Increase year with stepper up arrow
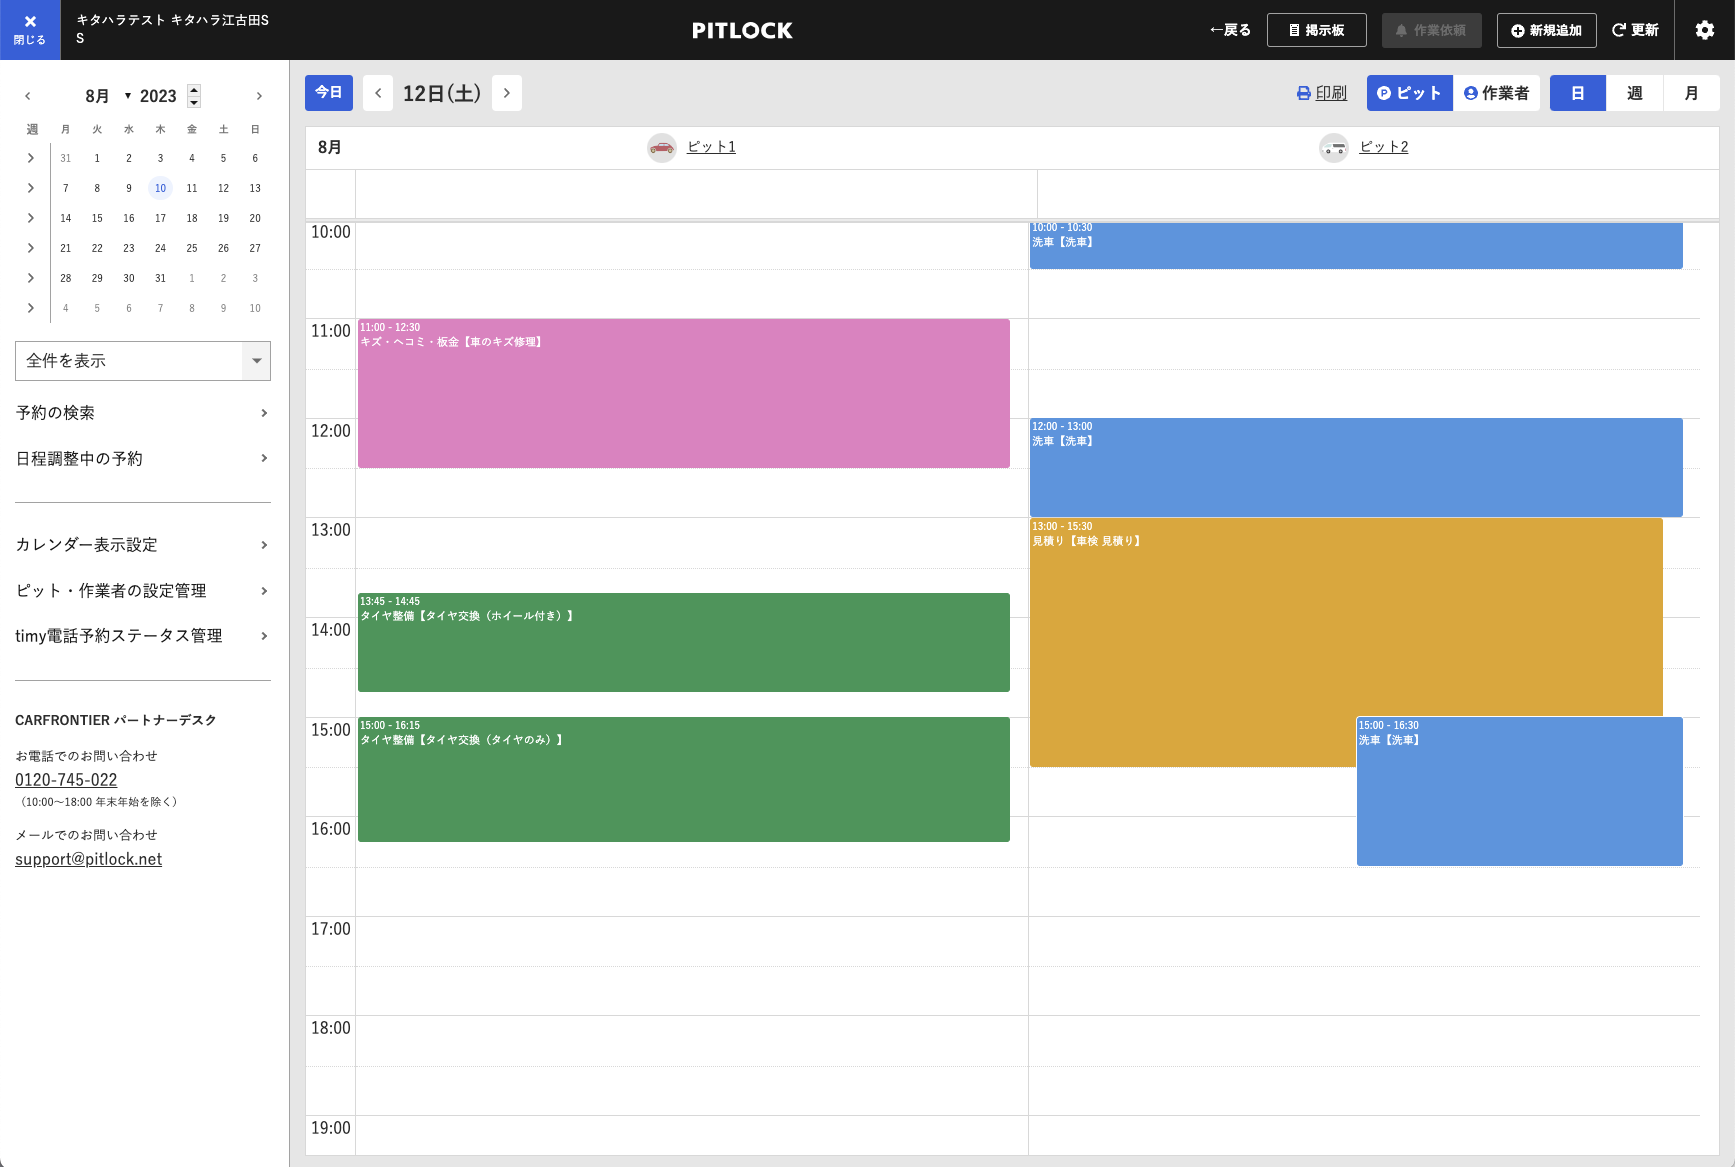Viewport: 1735px width, 1167px height. 194,90
